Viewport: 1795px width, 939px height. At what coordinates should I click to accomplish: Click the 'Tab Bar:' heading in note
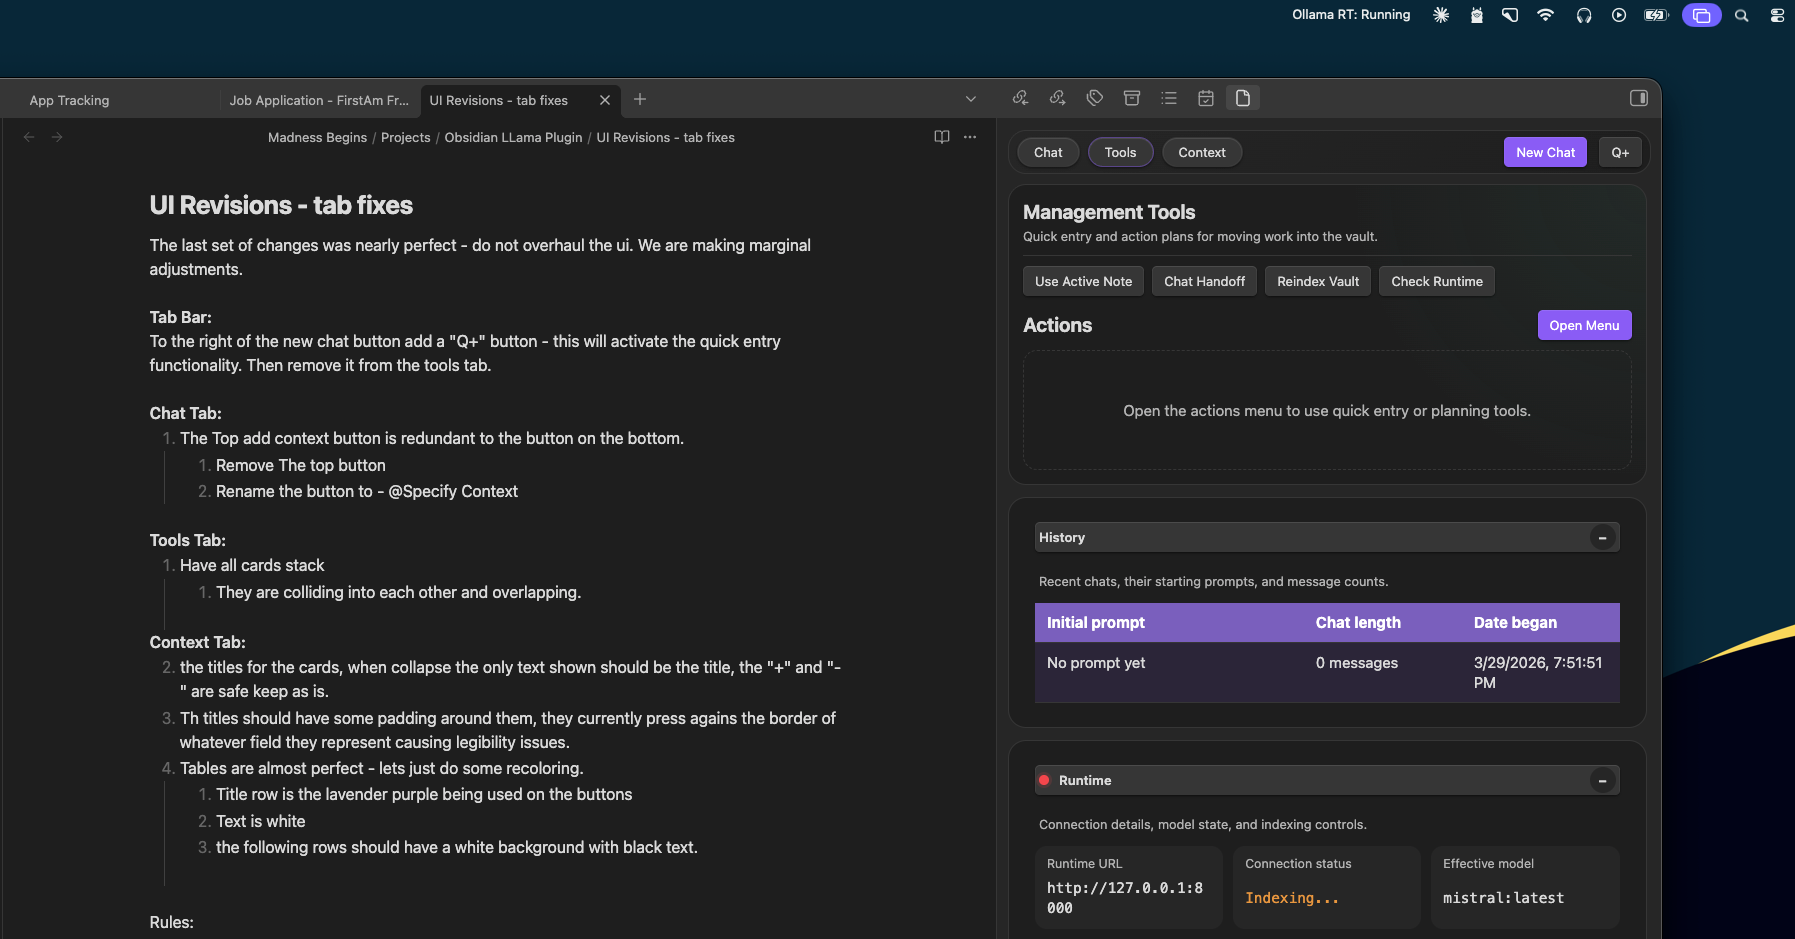point(180,317)
